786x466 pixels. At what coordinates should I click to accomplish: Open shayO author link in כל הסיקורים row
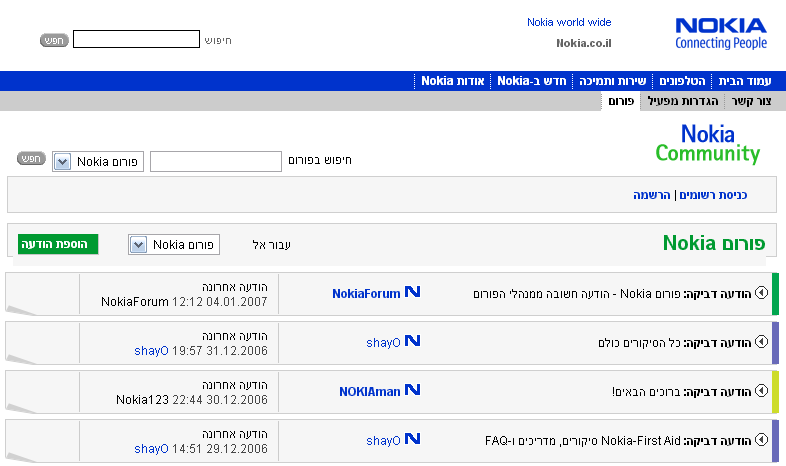tap(383, 343)
